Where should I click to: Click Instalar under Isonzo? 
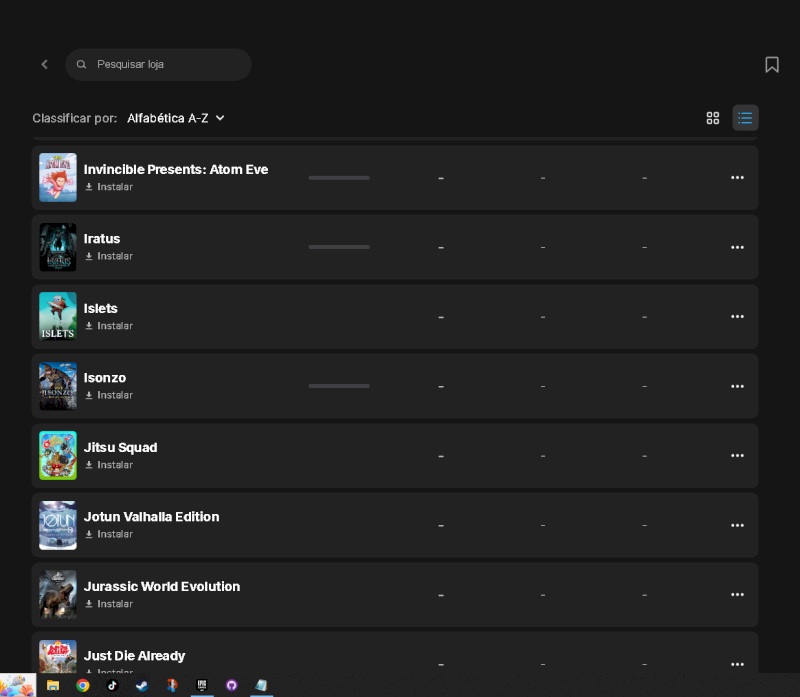click(109, 395)
